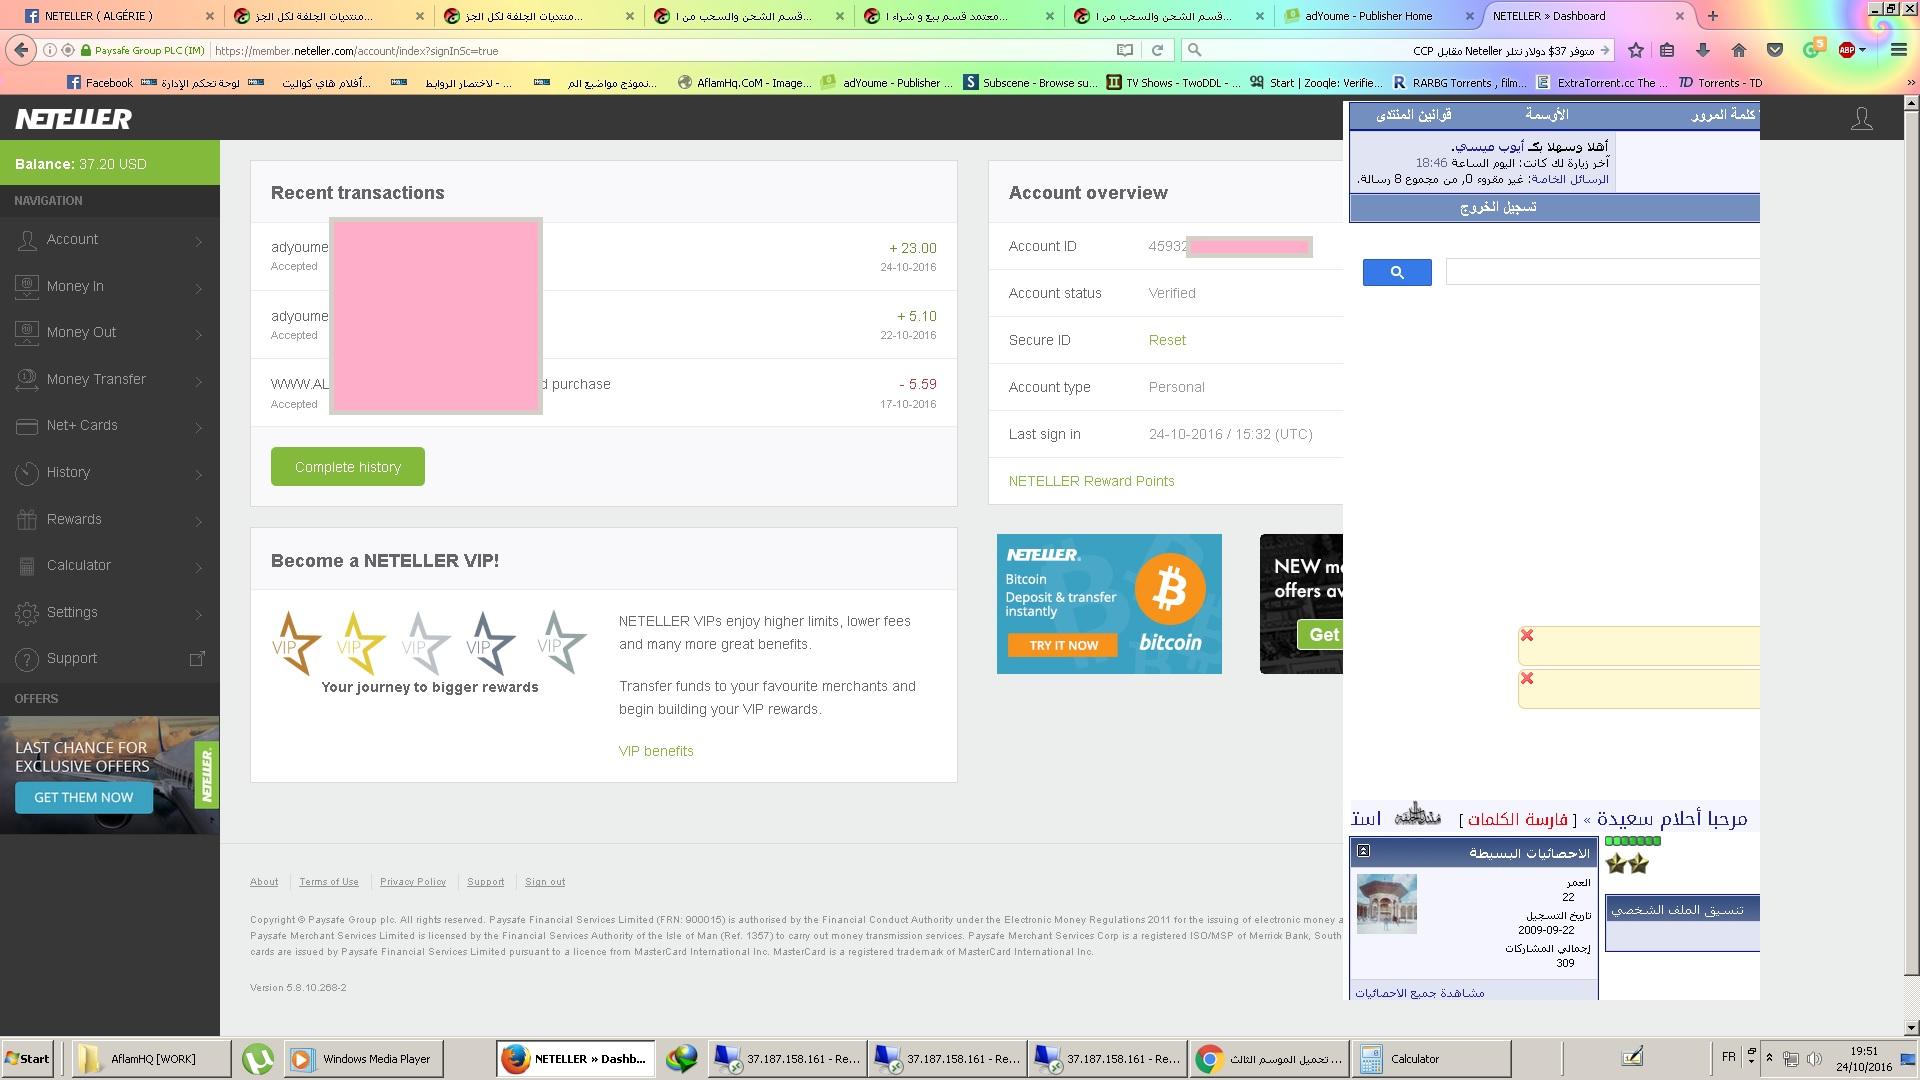
Task: Click the Calculator sidebar icon
Action: pos(27,566)
